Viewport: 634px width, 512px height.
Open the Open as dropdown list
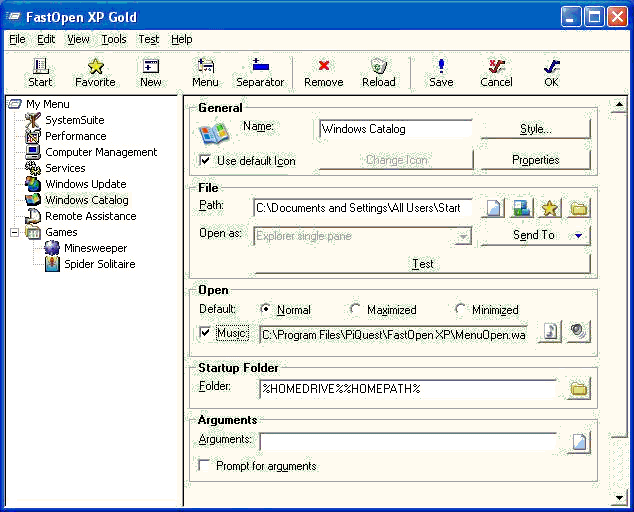point(463,236)
